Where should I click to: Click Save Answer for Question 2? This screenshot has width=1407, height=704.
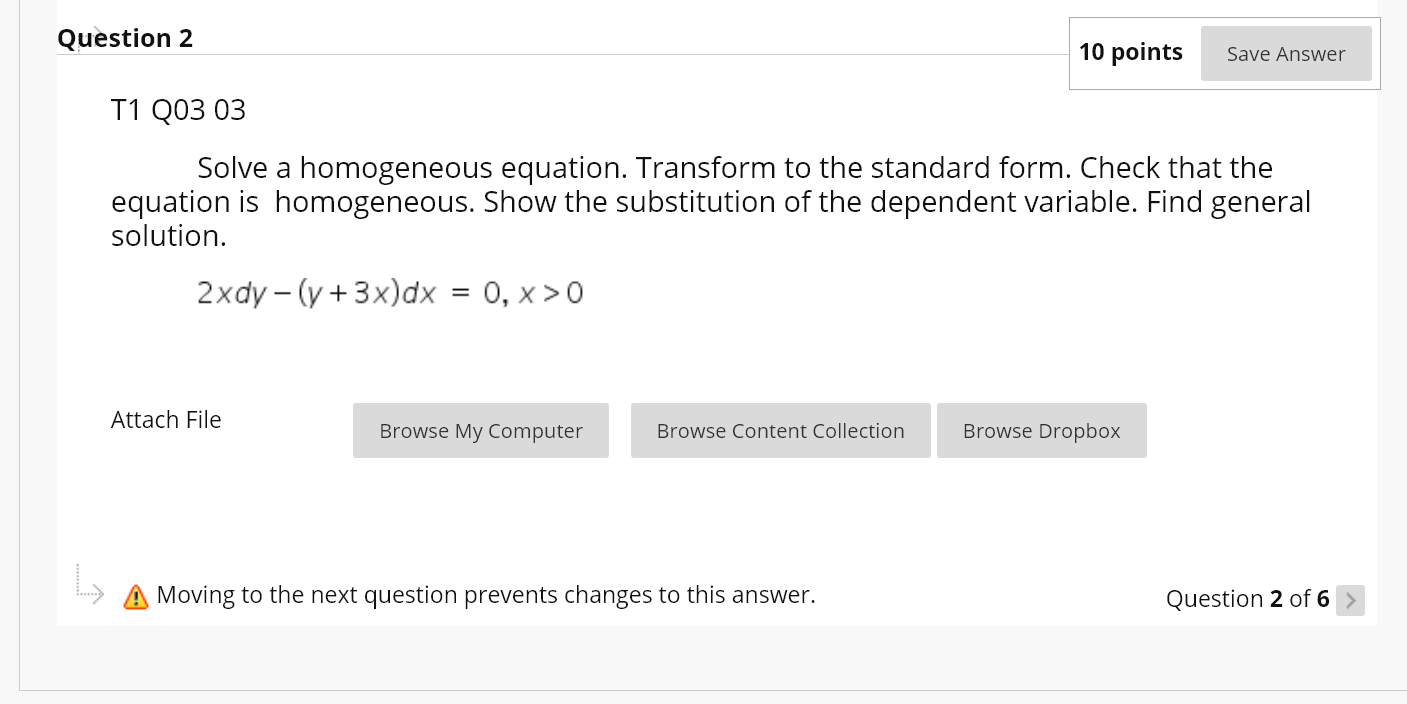coord(1286,54)
